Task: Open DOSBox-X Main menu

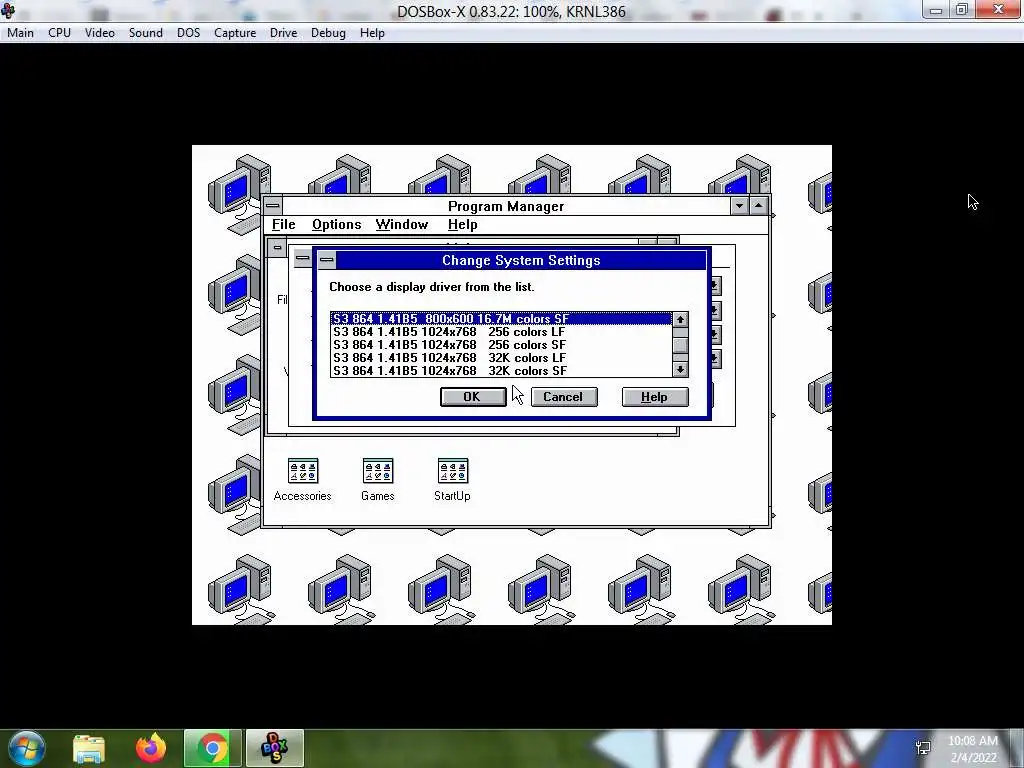Action: (20, 33)
